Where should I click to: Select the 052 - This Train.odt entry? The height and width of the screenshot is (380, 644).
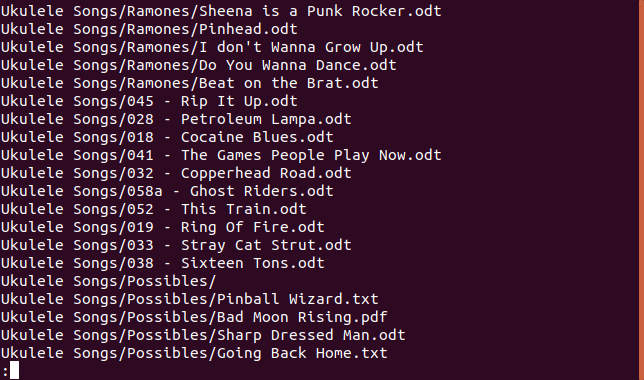tap(154, 210)
